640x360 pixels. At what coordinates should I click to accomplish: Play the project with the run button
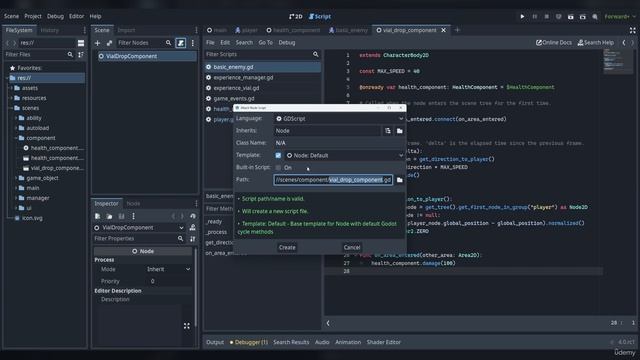point(522,17)
